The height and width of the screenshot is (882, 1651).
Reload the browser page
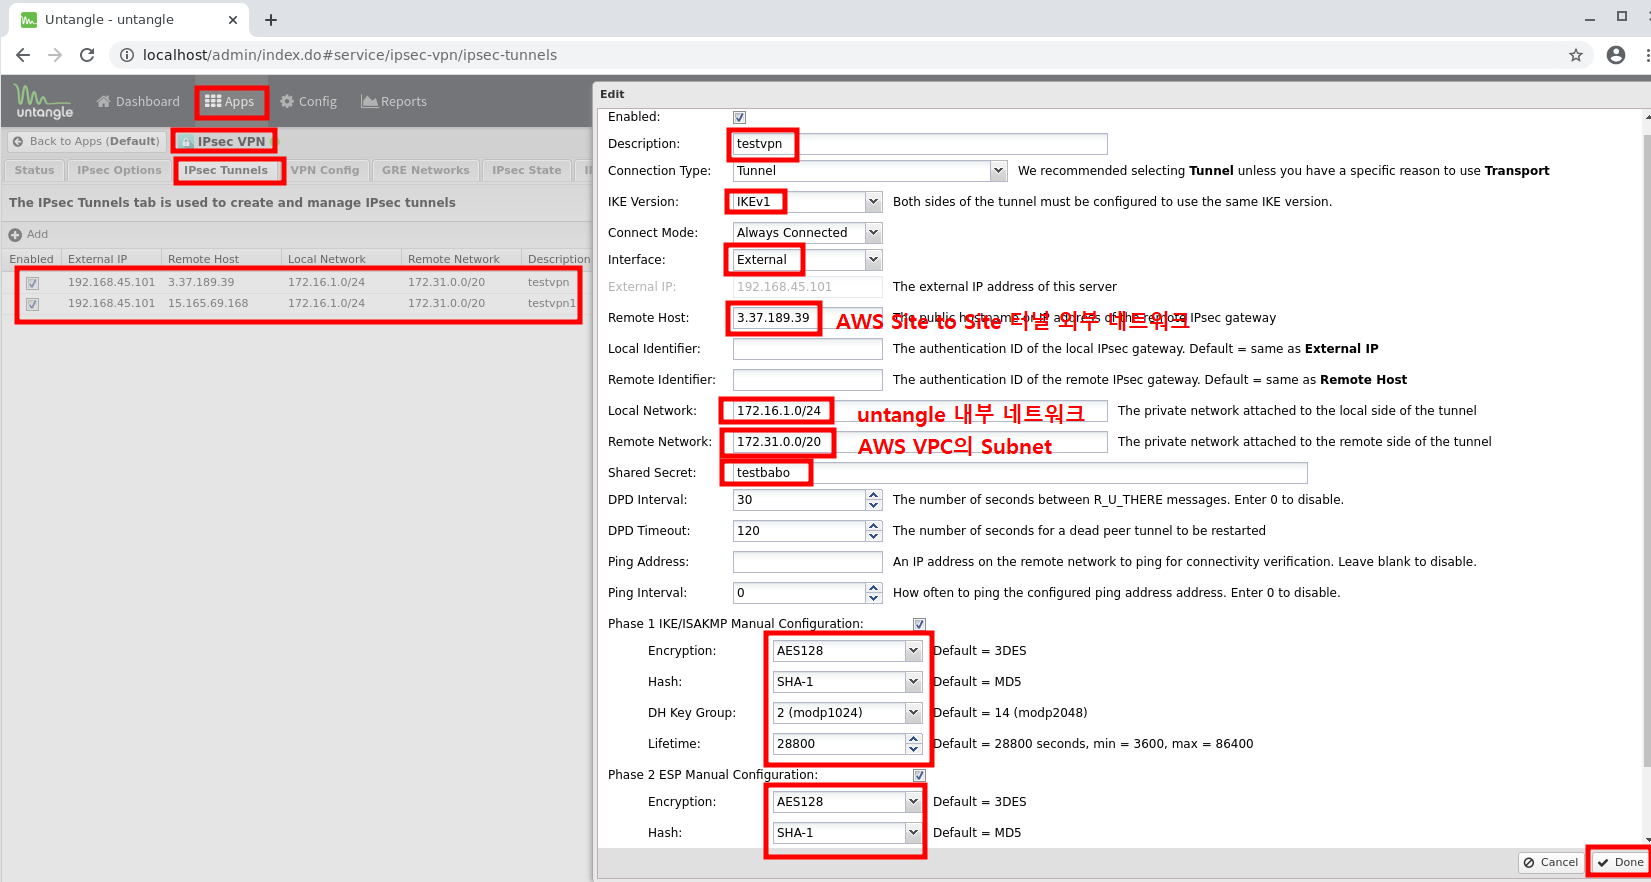(87, 55)
